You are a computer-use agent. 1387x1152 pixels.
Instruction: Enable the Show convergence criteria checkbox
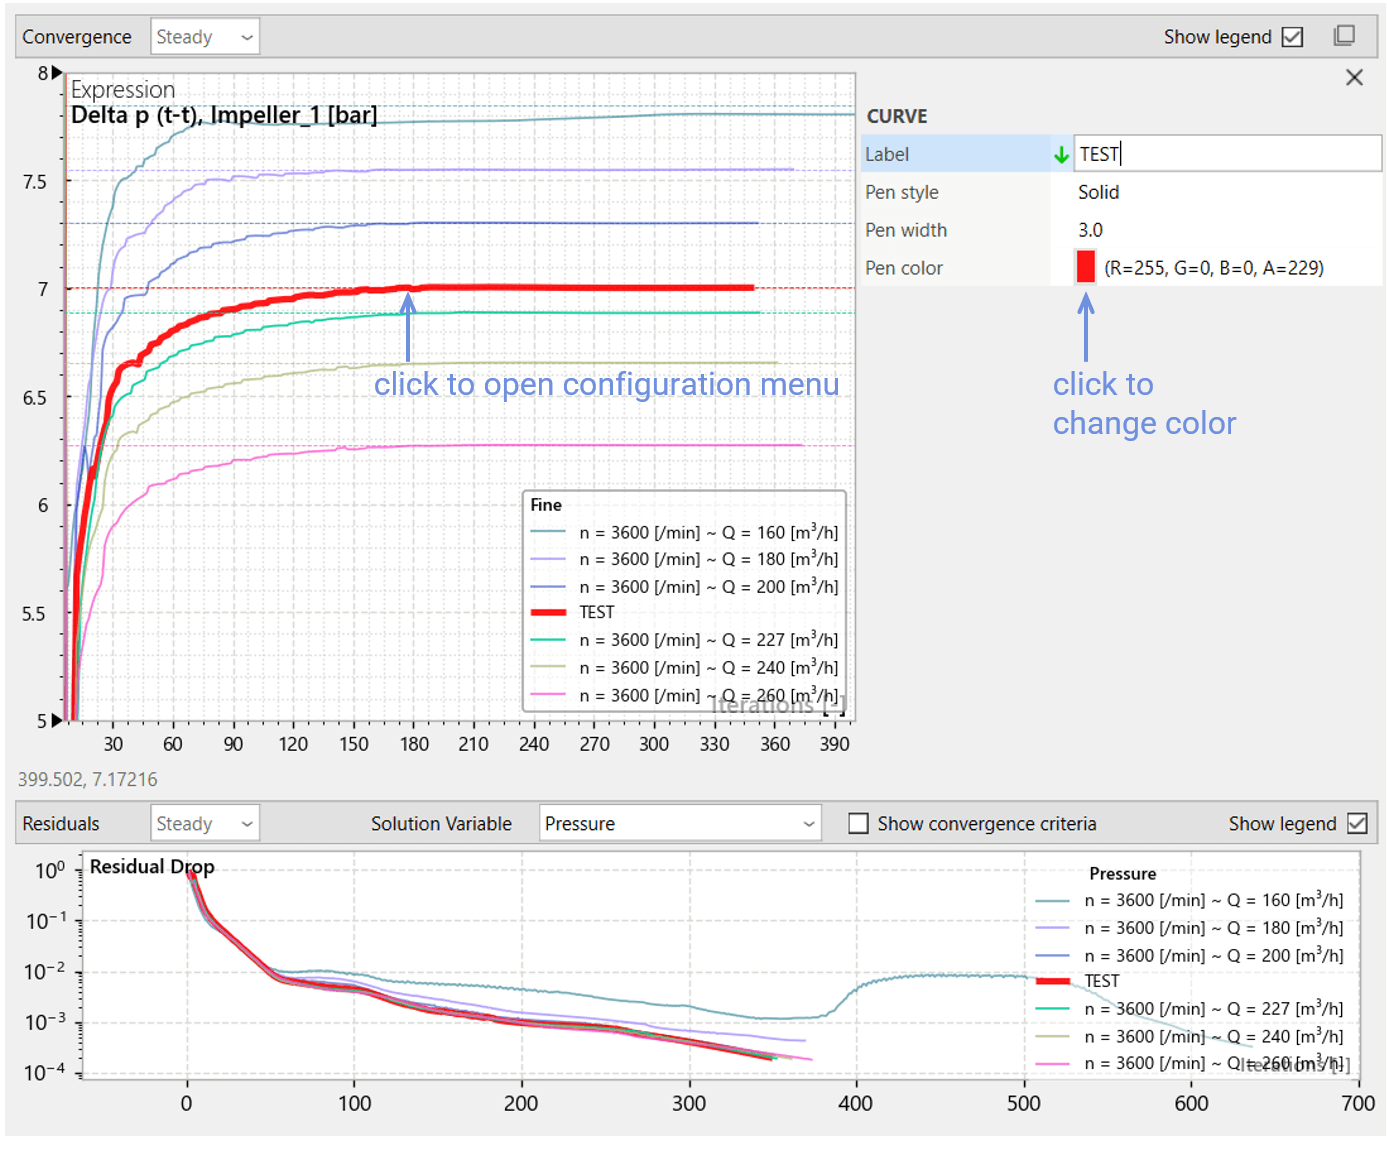858,823
